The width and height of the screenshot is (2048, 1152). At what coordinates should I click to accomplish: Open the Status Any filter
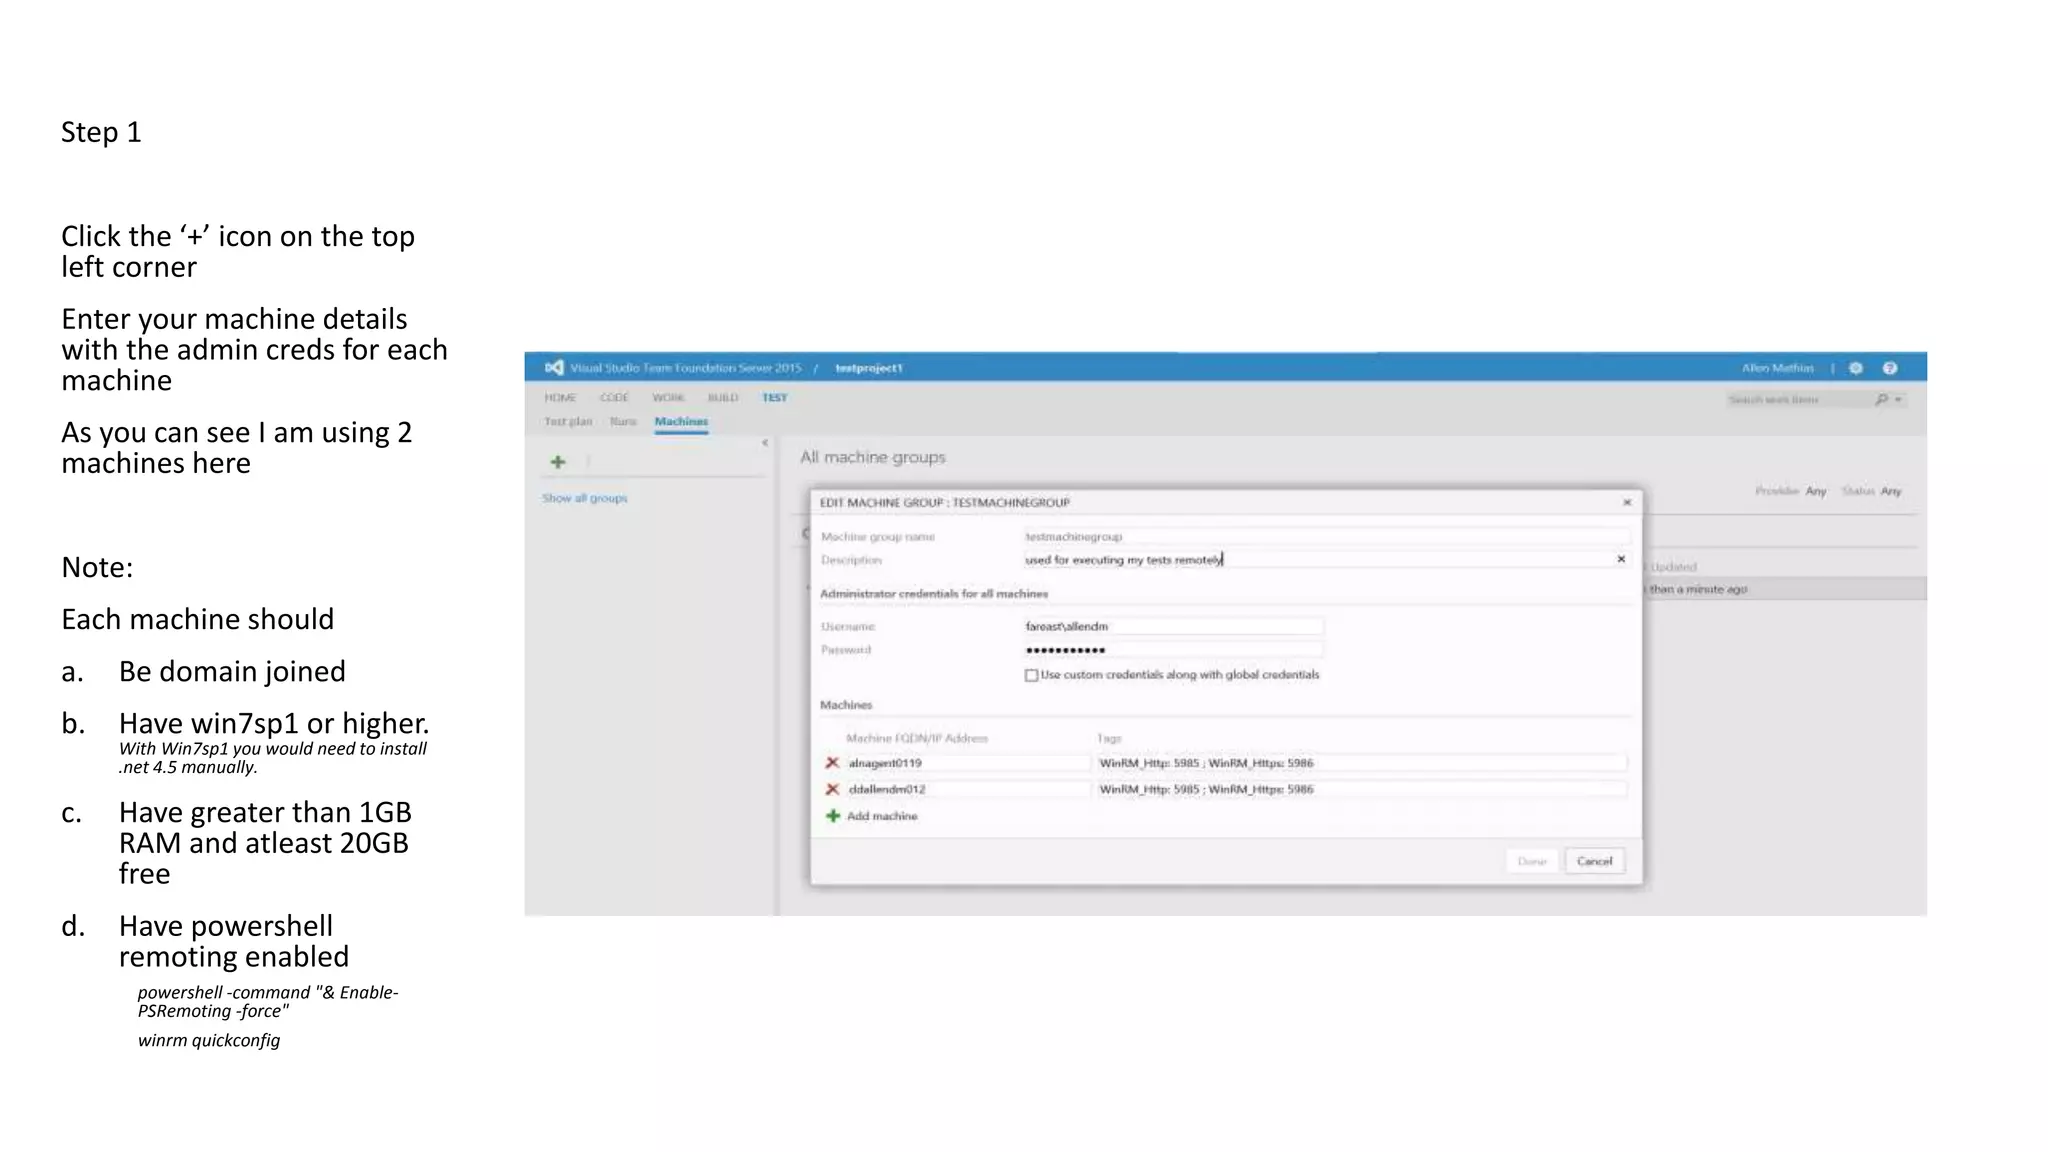tap(1890, 491)
